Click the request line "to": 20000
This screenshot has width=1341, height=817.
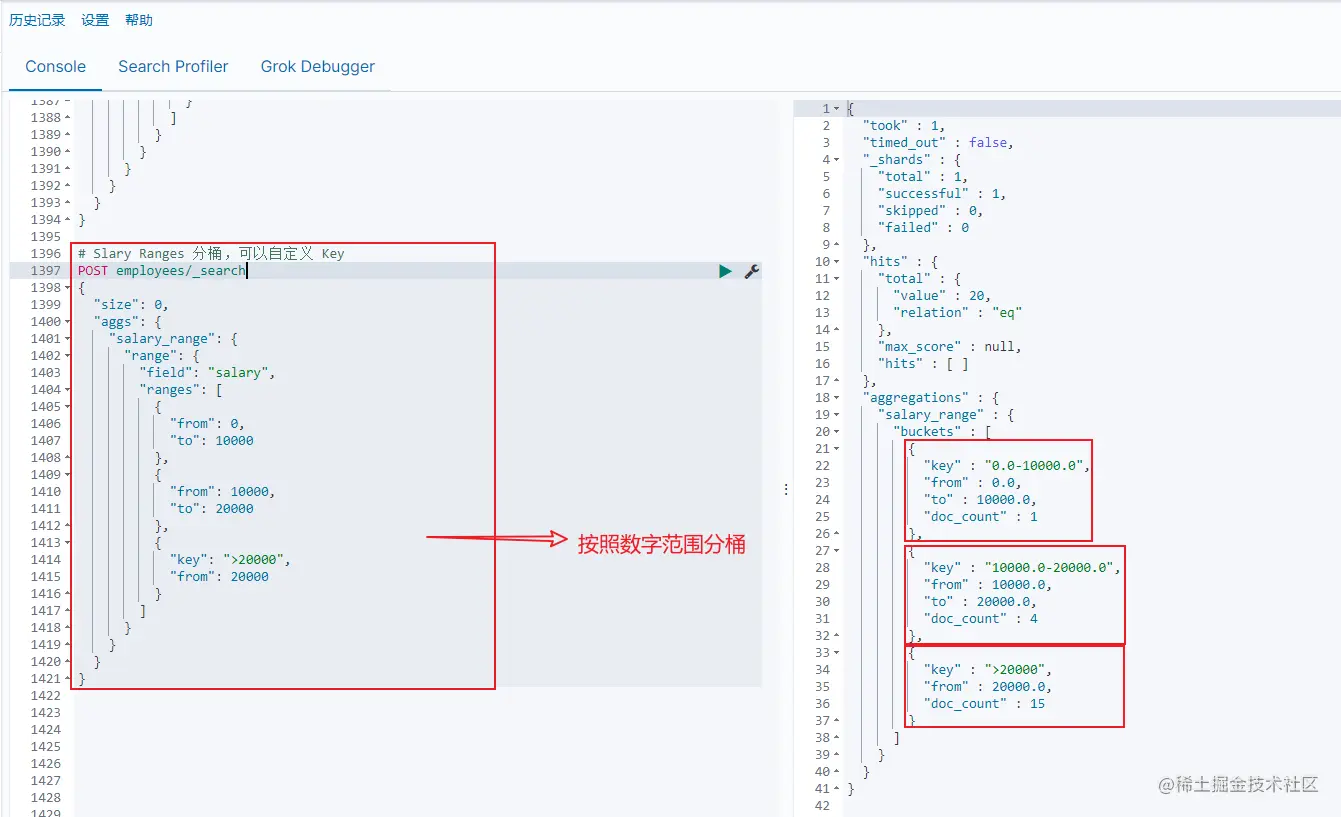pyautogui.click(x=212, y=509)
